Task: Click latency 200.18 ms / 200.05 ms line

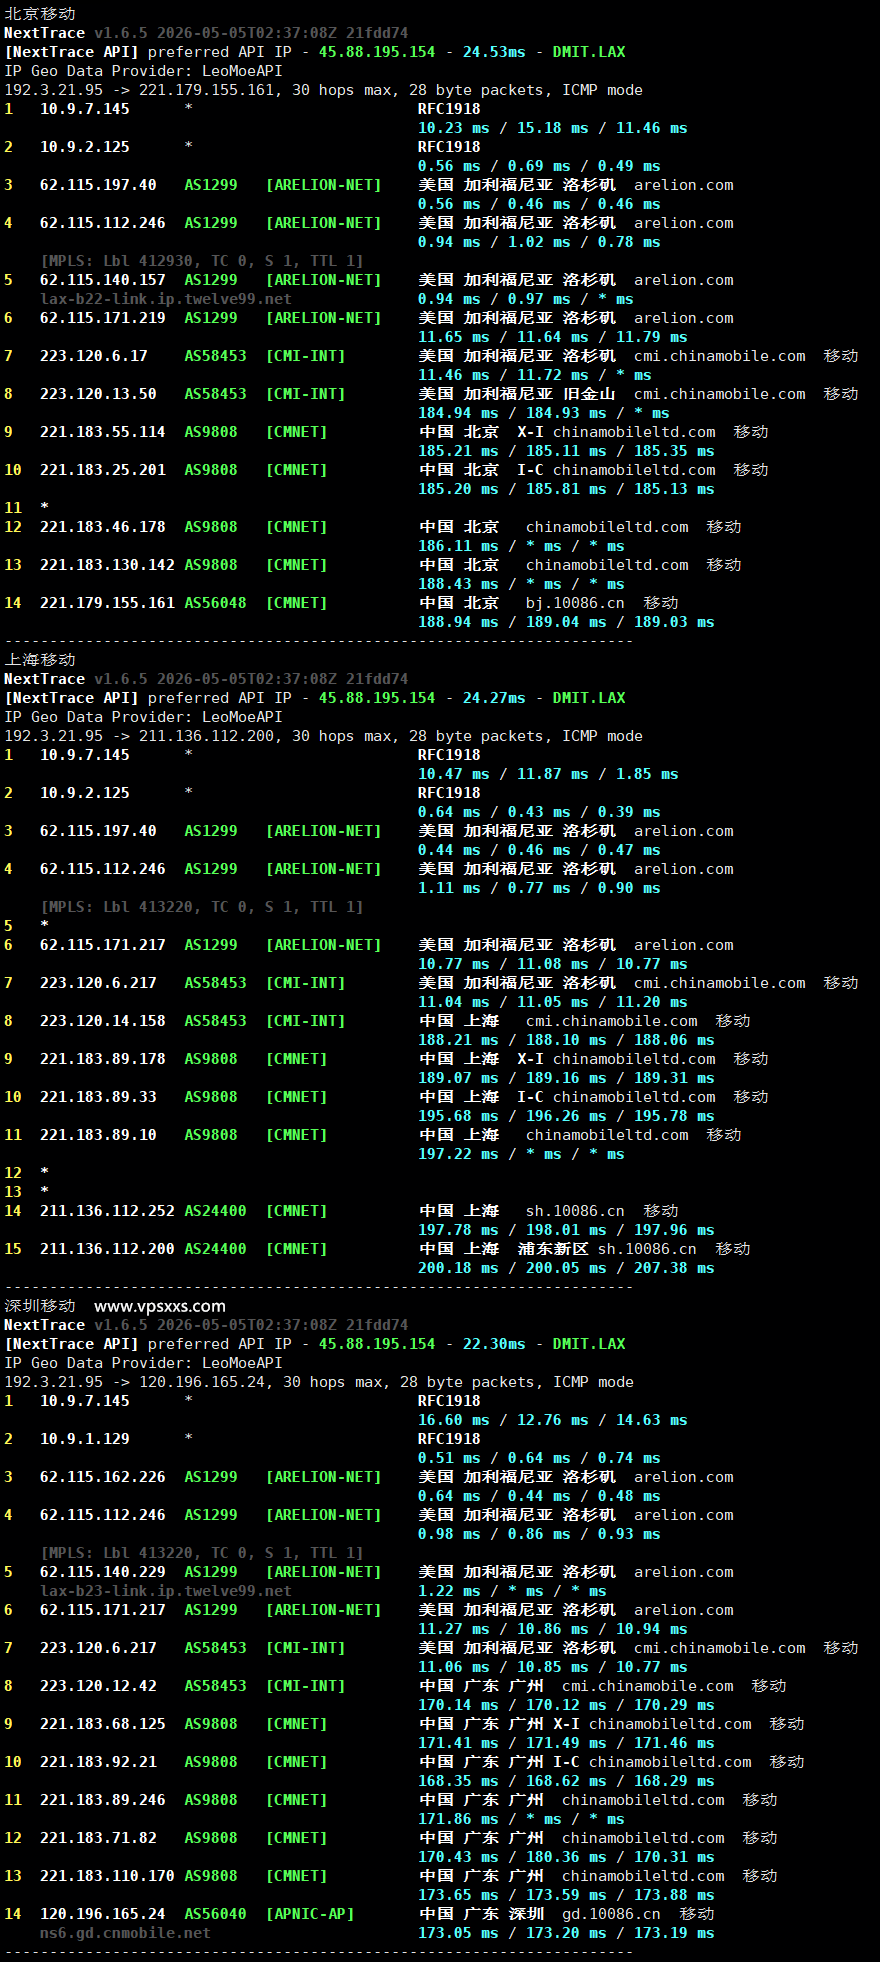Action: point(566,1268)
